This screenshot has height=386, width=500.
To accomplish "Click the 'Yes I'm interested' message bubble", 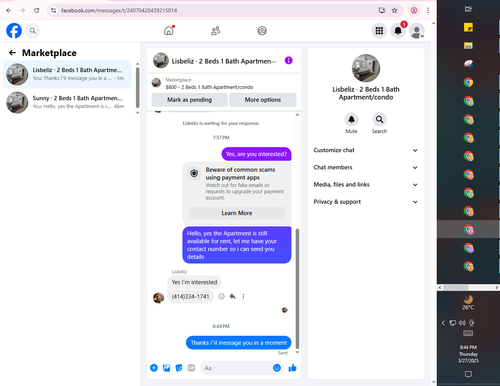I will coord(194,282).
